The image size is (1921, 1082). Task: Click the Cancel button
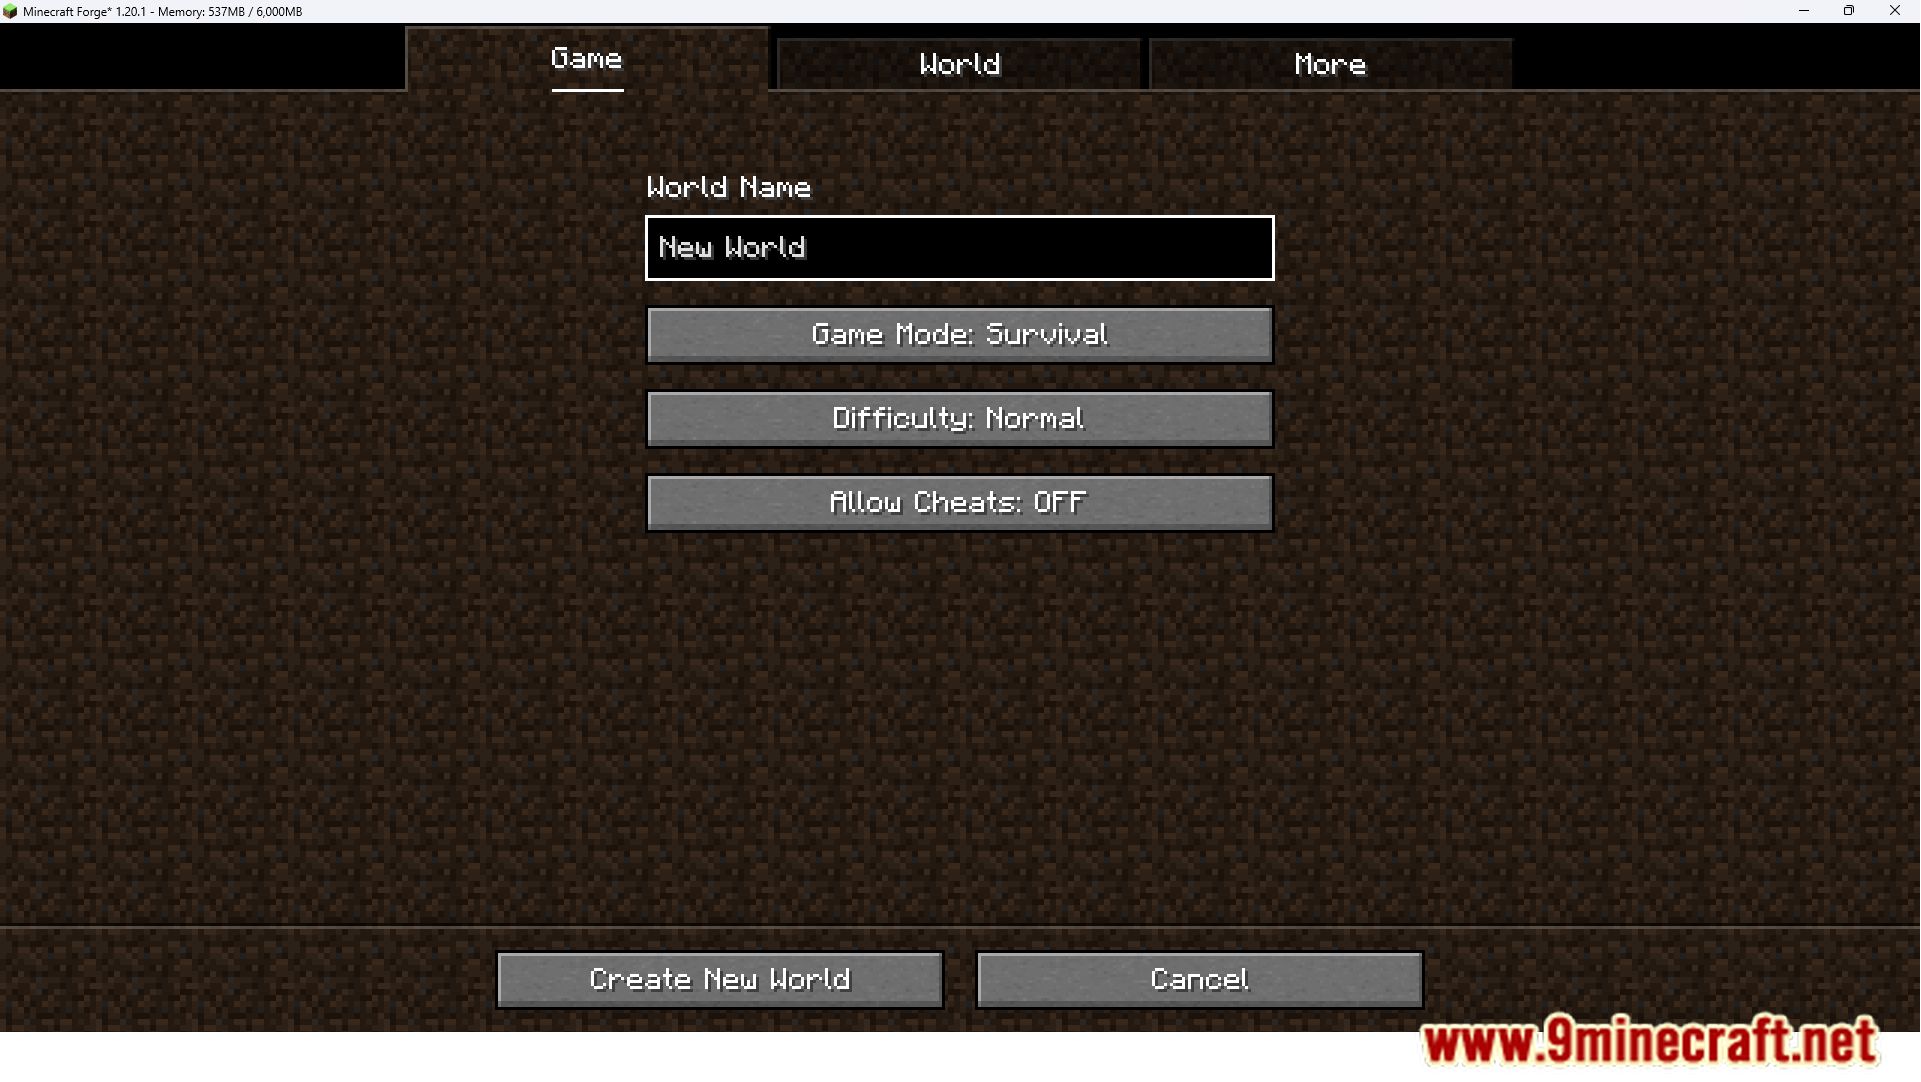click(1199, 979)
